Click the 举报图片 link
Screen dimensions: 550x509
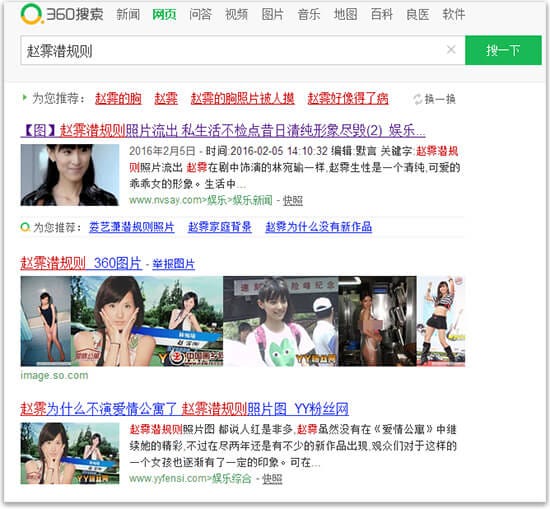(x=174, y=264)
